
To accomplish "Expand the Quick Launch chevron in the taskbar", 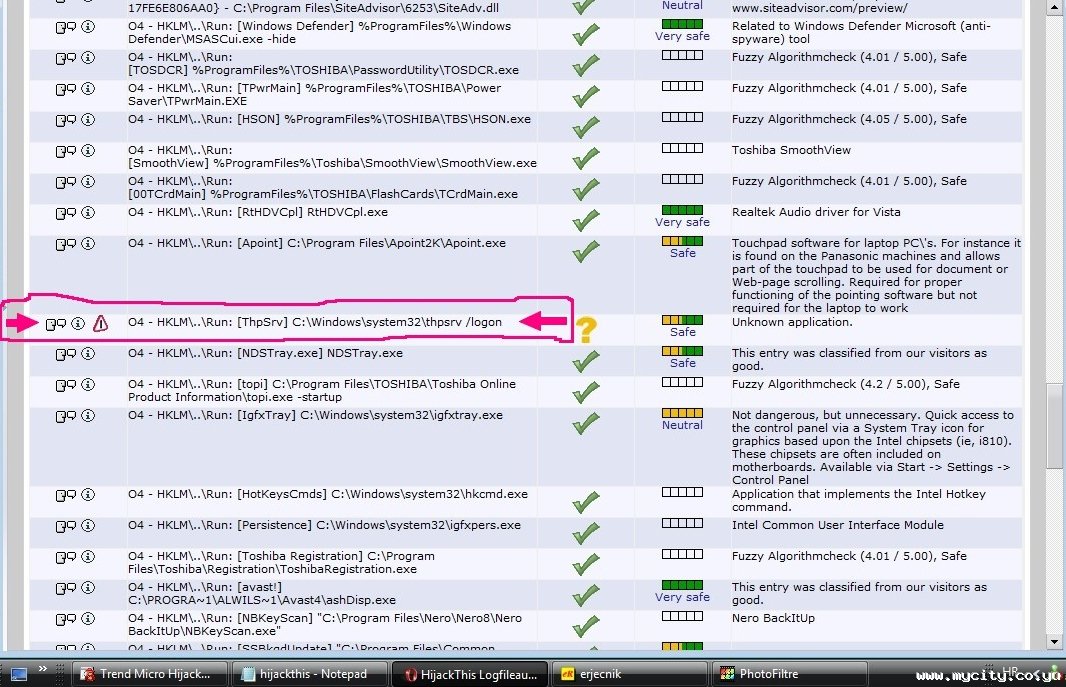I will [x=43, y=669].
